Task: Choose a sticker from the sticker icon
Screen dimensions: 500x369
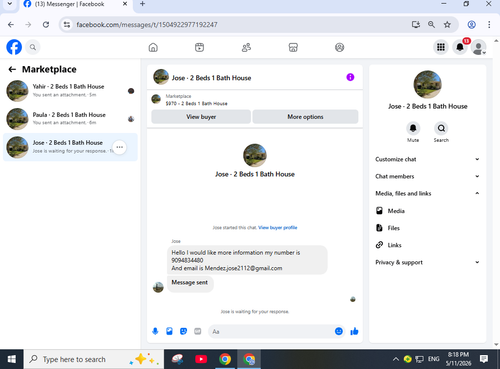Action: (183, 331)
